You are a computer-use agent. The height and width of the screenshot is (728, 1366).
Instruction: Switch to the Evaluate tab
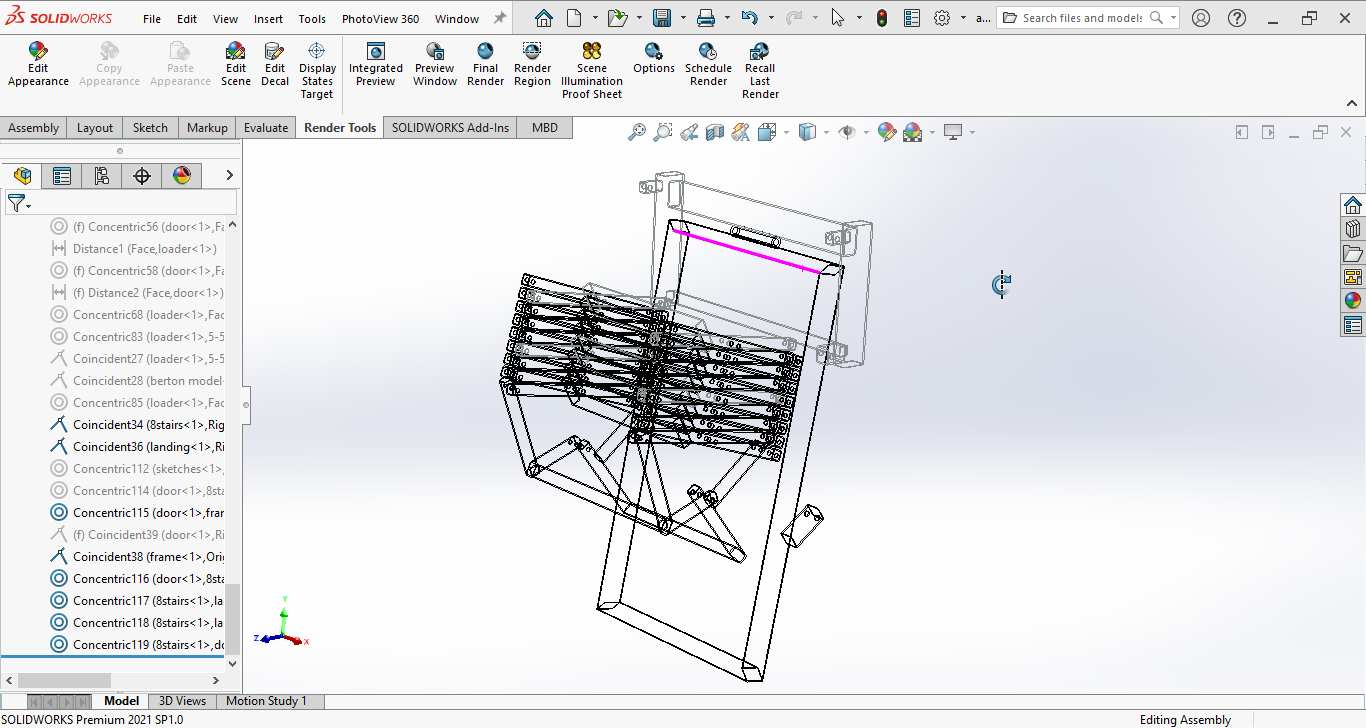[266, 127]
